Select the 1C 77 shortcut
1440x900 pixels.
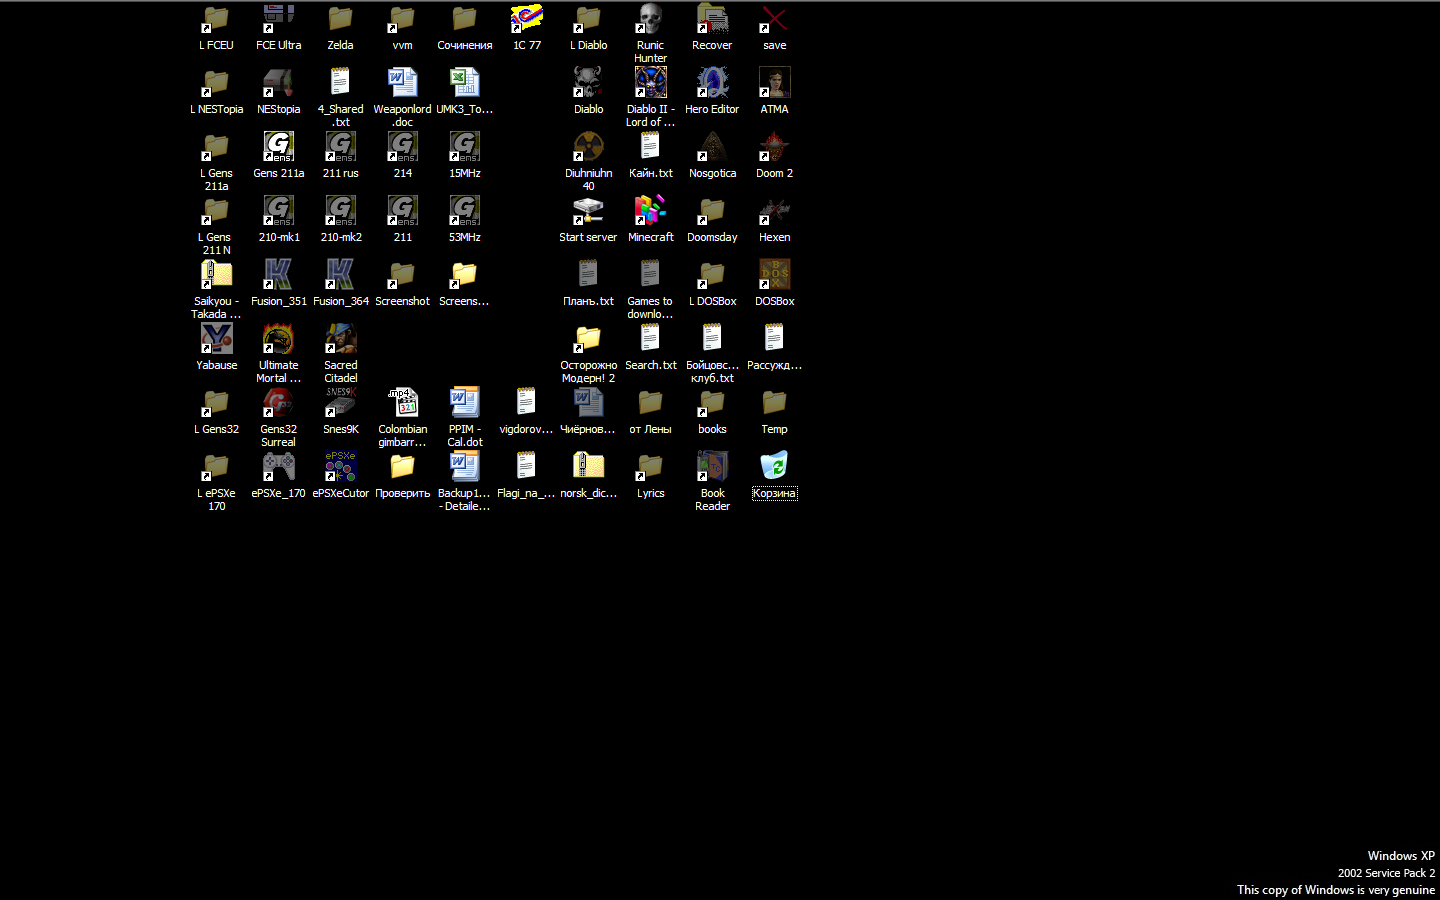click(x=526, y=20)
